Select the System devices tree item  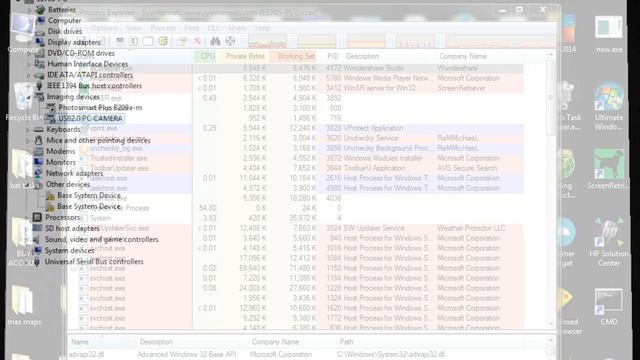tap(69, 250)
